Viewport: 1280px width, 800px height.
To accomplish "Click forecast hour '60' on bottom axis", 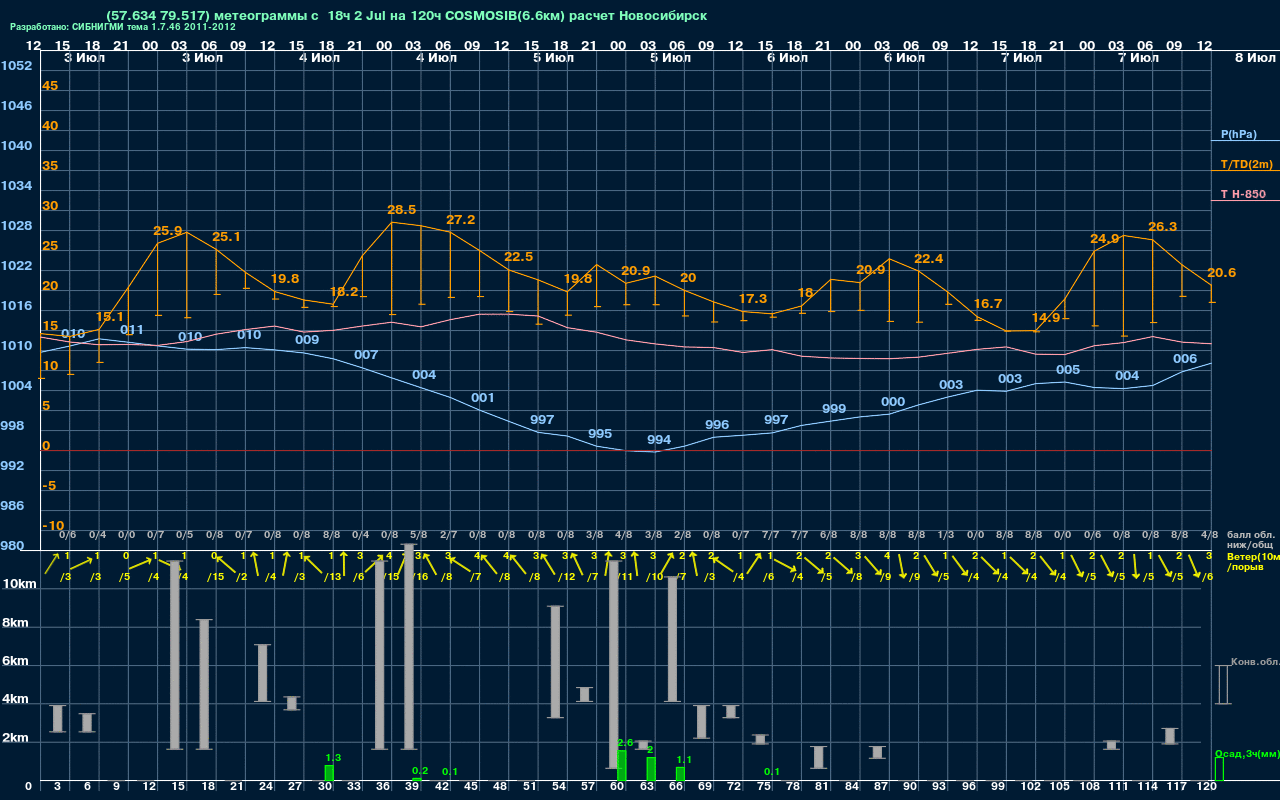I will (x=619, y=787).
